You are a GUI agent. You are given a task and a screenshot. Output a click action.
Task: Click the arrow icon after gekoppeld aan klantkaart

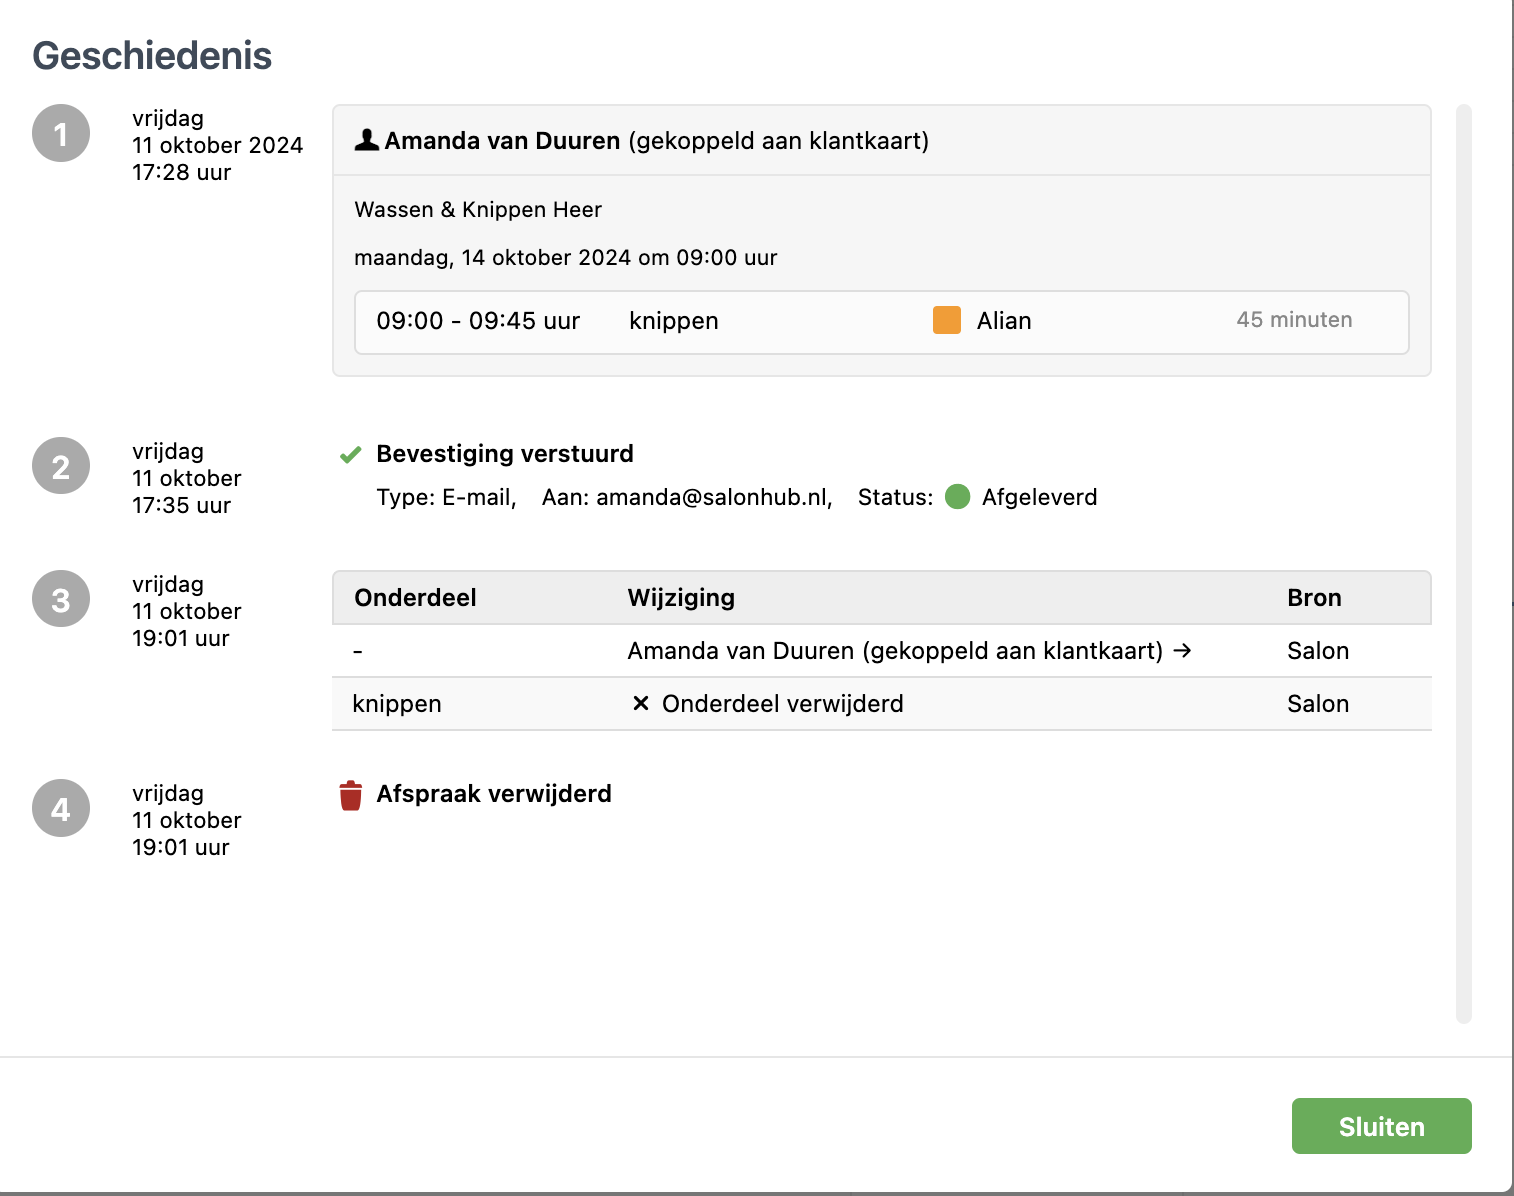point(1182,651)
